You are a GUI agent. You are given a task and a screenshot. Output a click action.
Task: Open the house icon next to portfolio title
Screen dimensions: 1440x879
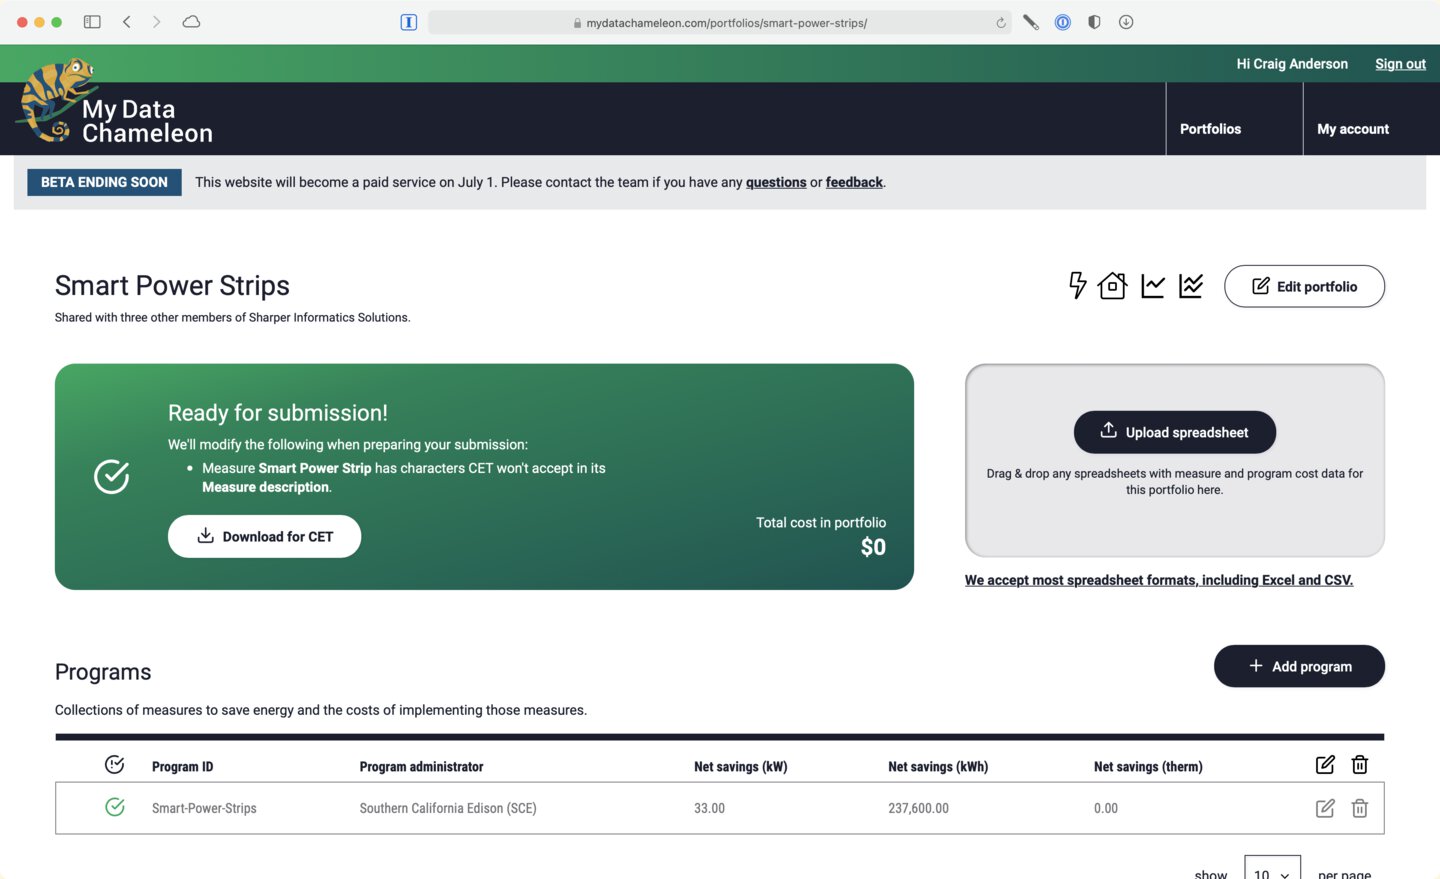click(1112, 286)
